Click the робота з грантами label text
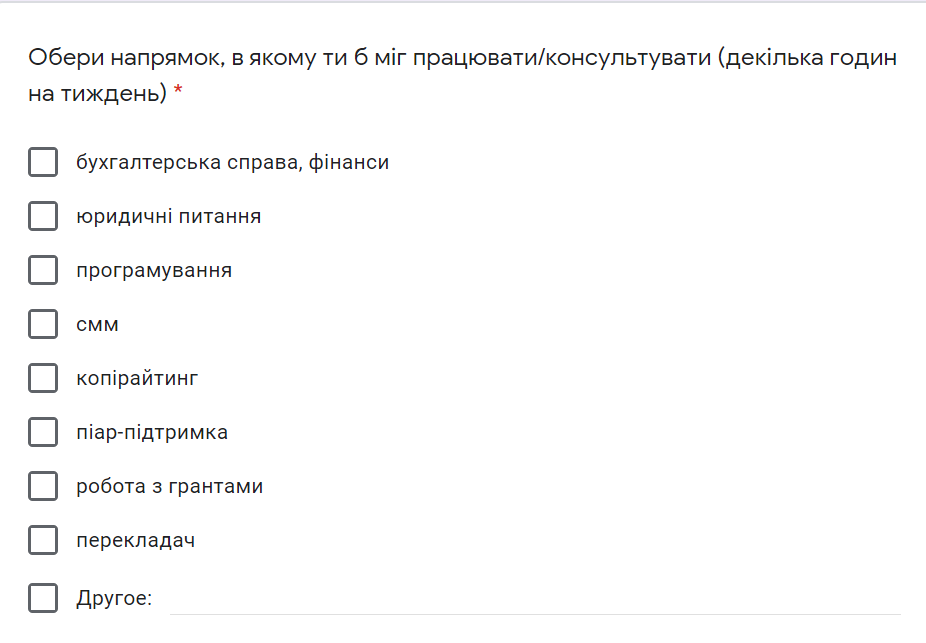This screenshot has height=643, width=926. coord(169,487)
